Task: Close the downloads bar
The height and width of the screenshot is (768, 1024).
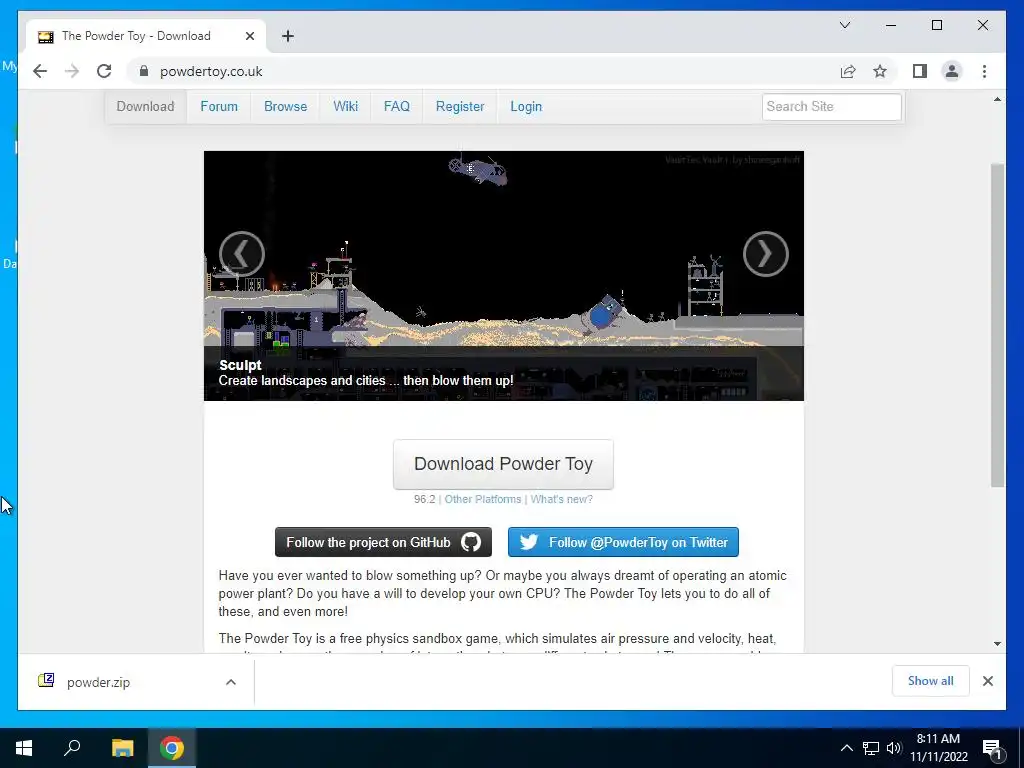Action: coord(987,681)
